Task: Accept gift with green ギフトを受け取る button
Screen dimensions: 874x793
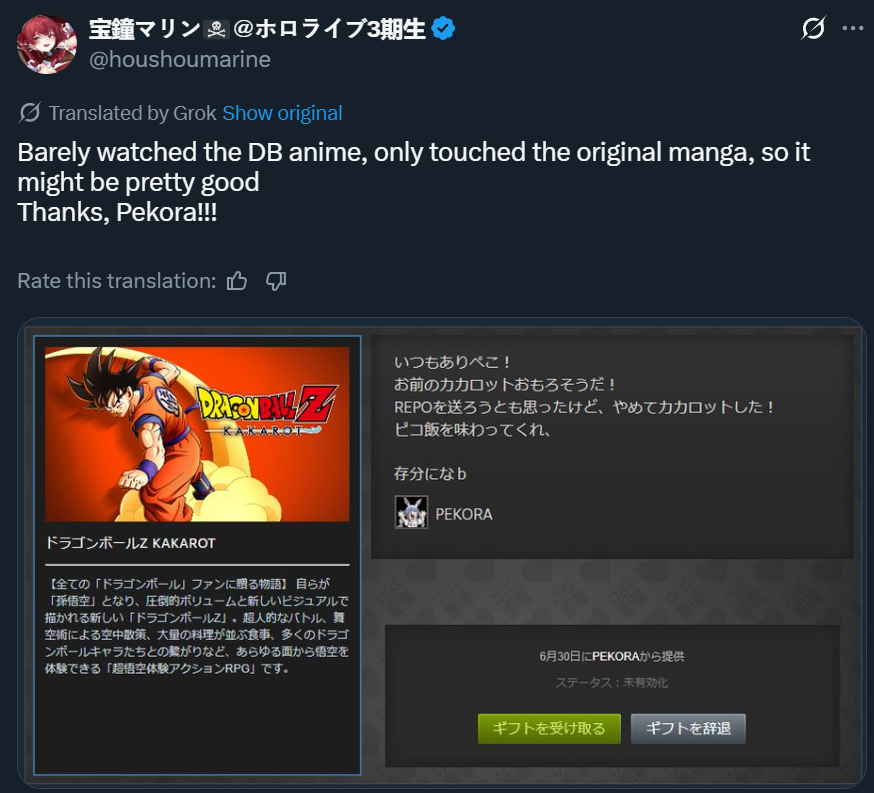Action: [x=549, y=728]
